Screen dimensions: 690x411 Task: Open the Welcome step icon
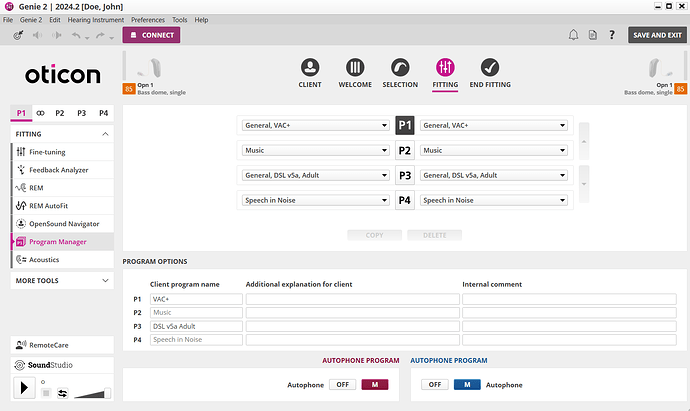pos(355,68)
